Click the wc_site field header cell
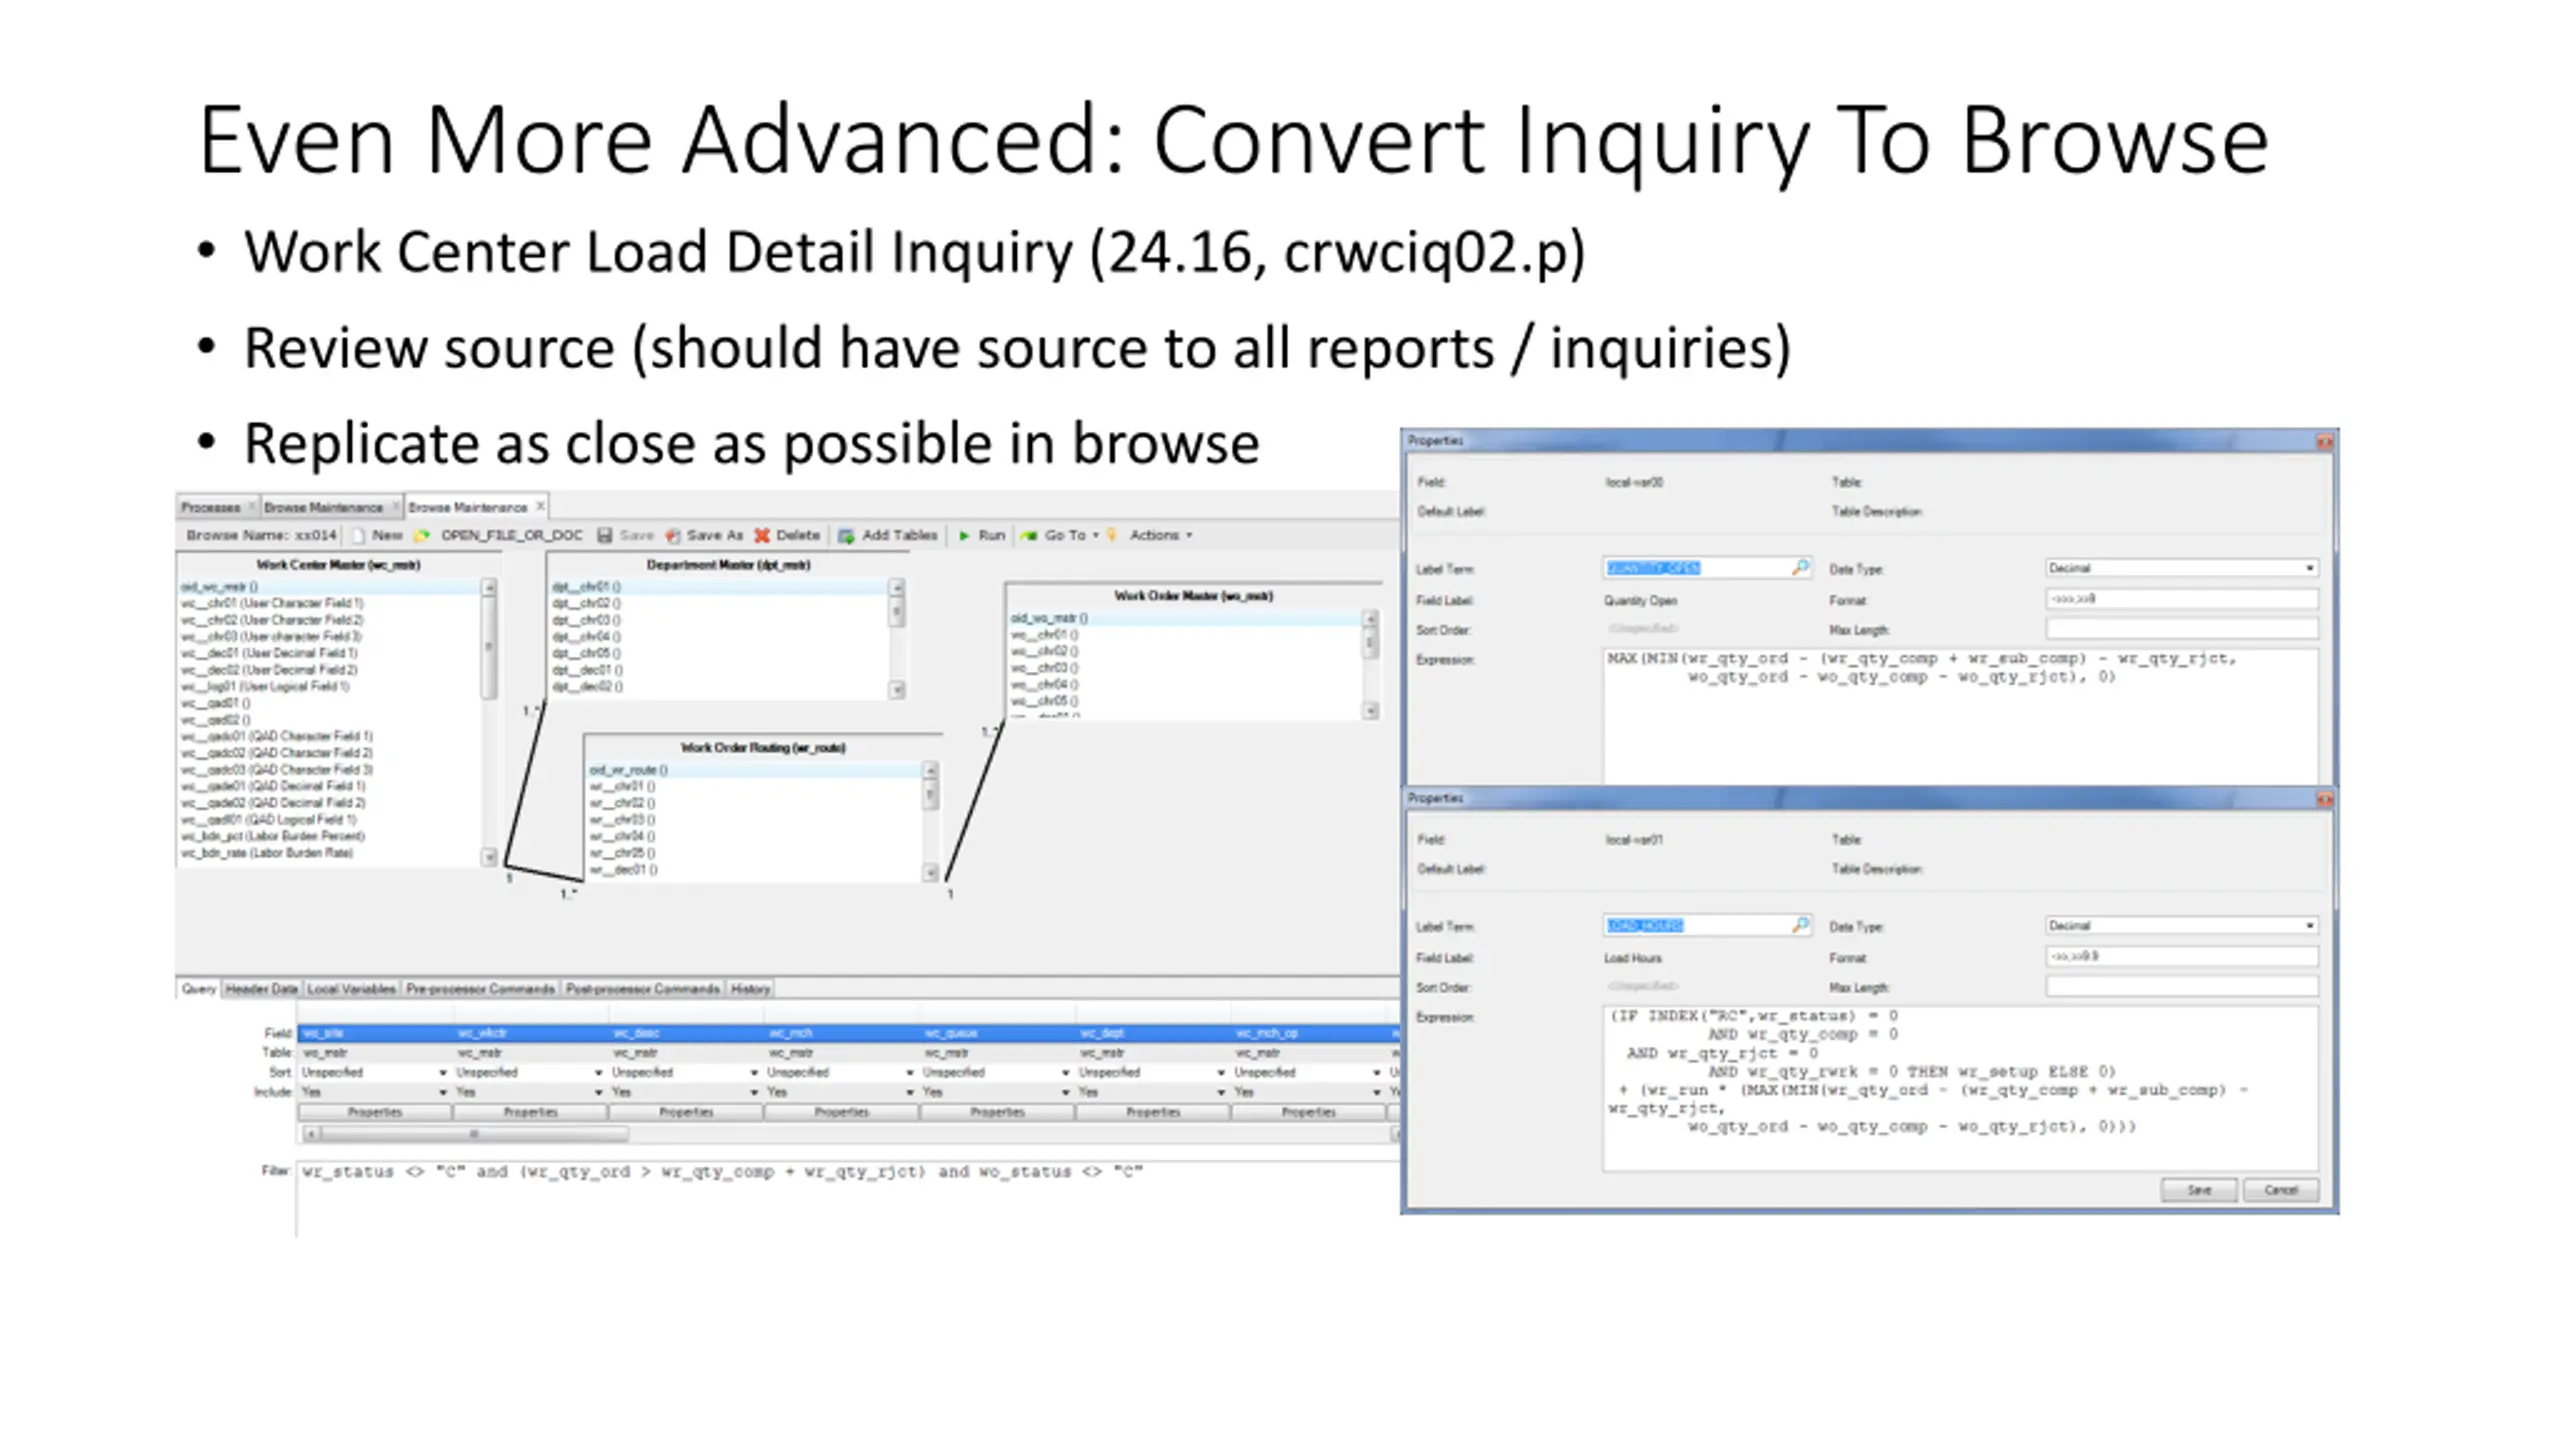This screenshot has height=1440, width=2560. click(376, 1033)
